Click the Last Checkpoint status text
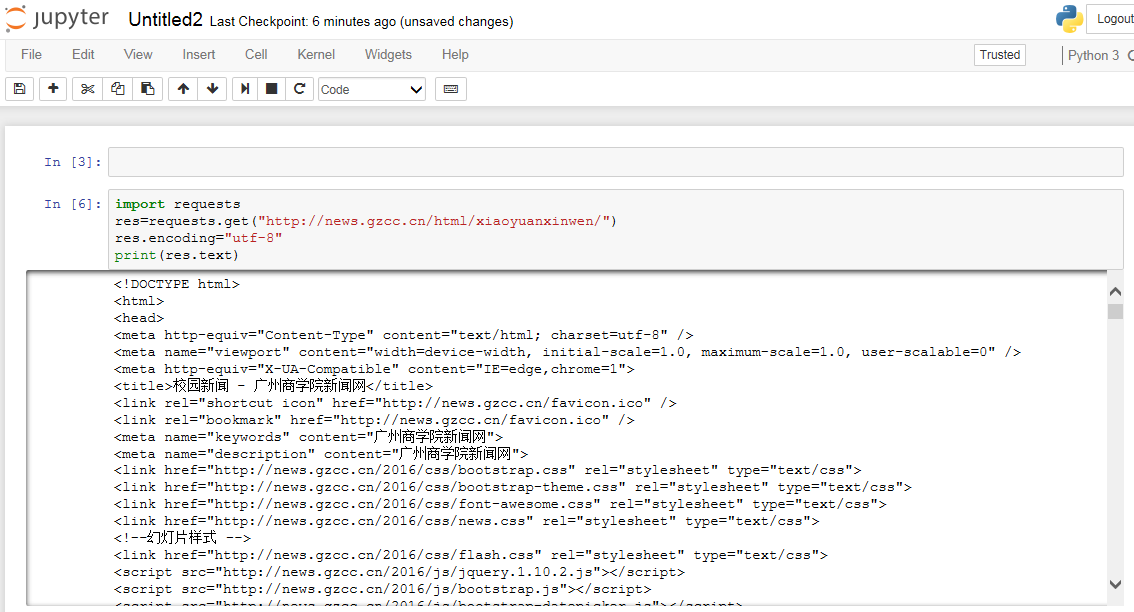 coord(362,22)
